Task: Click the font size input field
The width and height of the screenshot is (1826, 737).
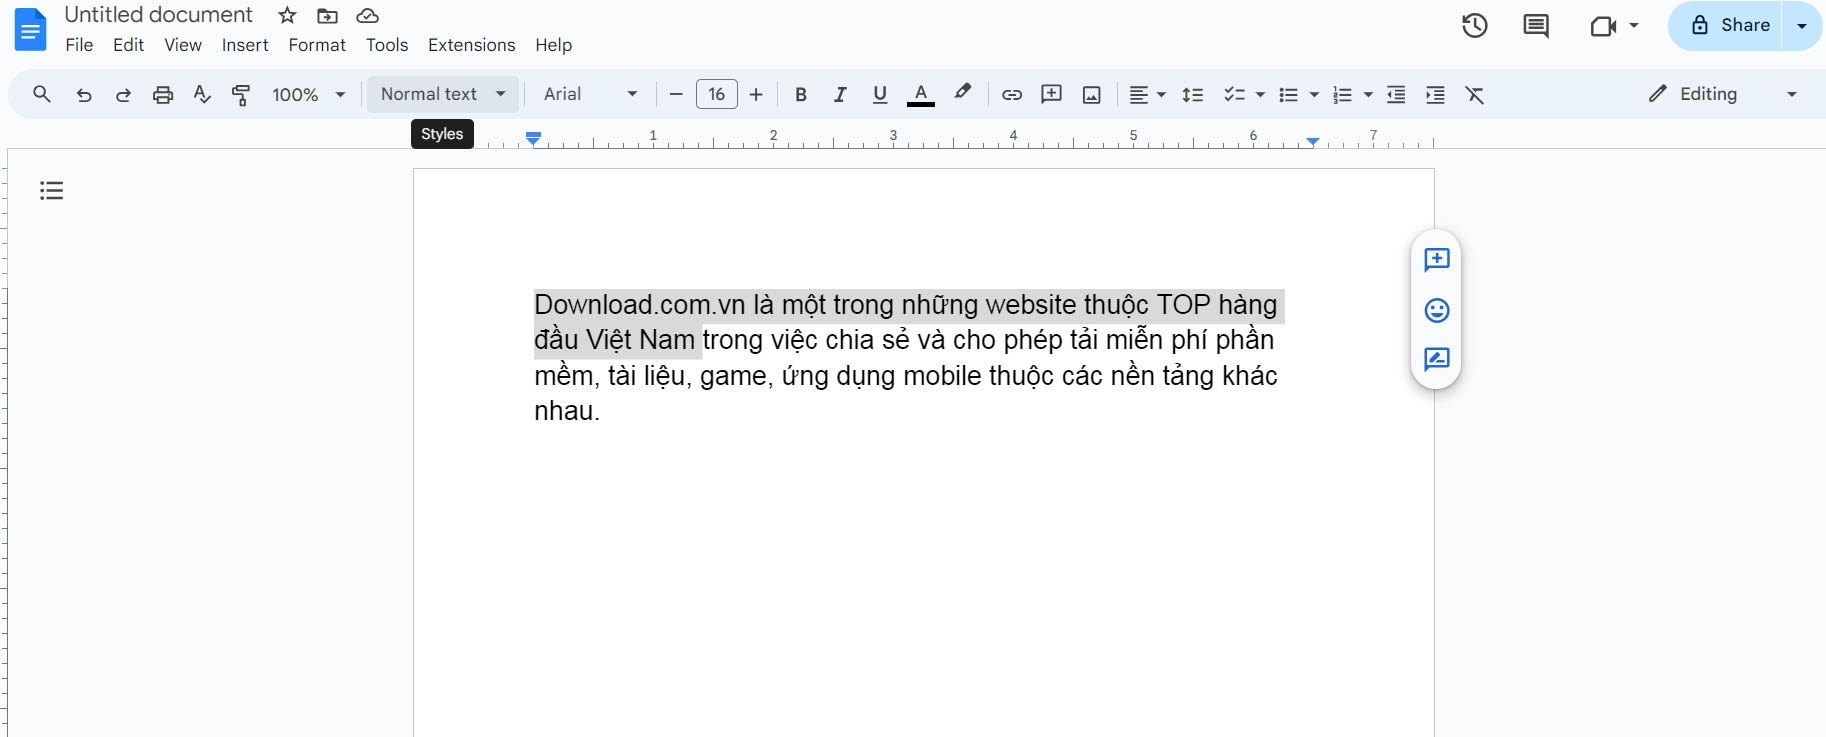Action: click(717, 94)
